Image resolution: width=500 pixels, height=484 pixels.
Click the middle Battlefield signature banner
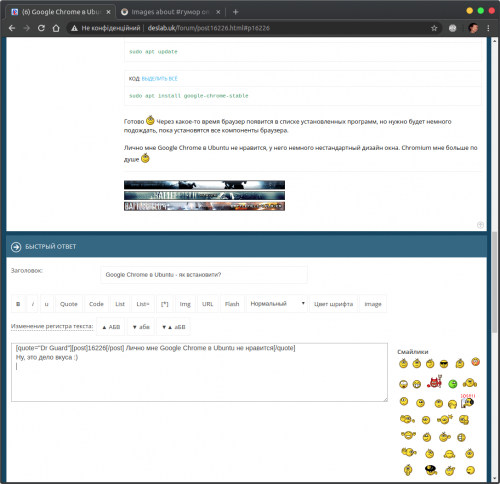pos(204,195)
